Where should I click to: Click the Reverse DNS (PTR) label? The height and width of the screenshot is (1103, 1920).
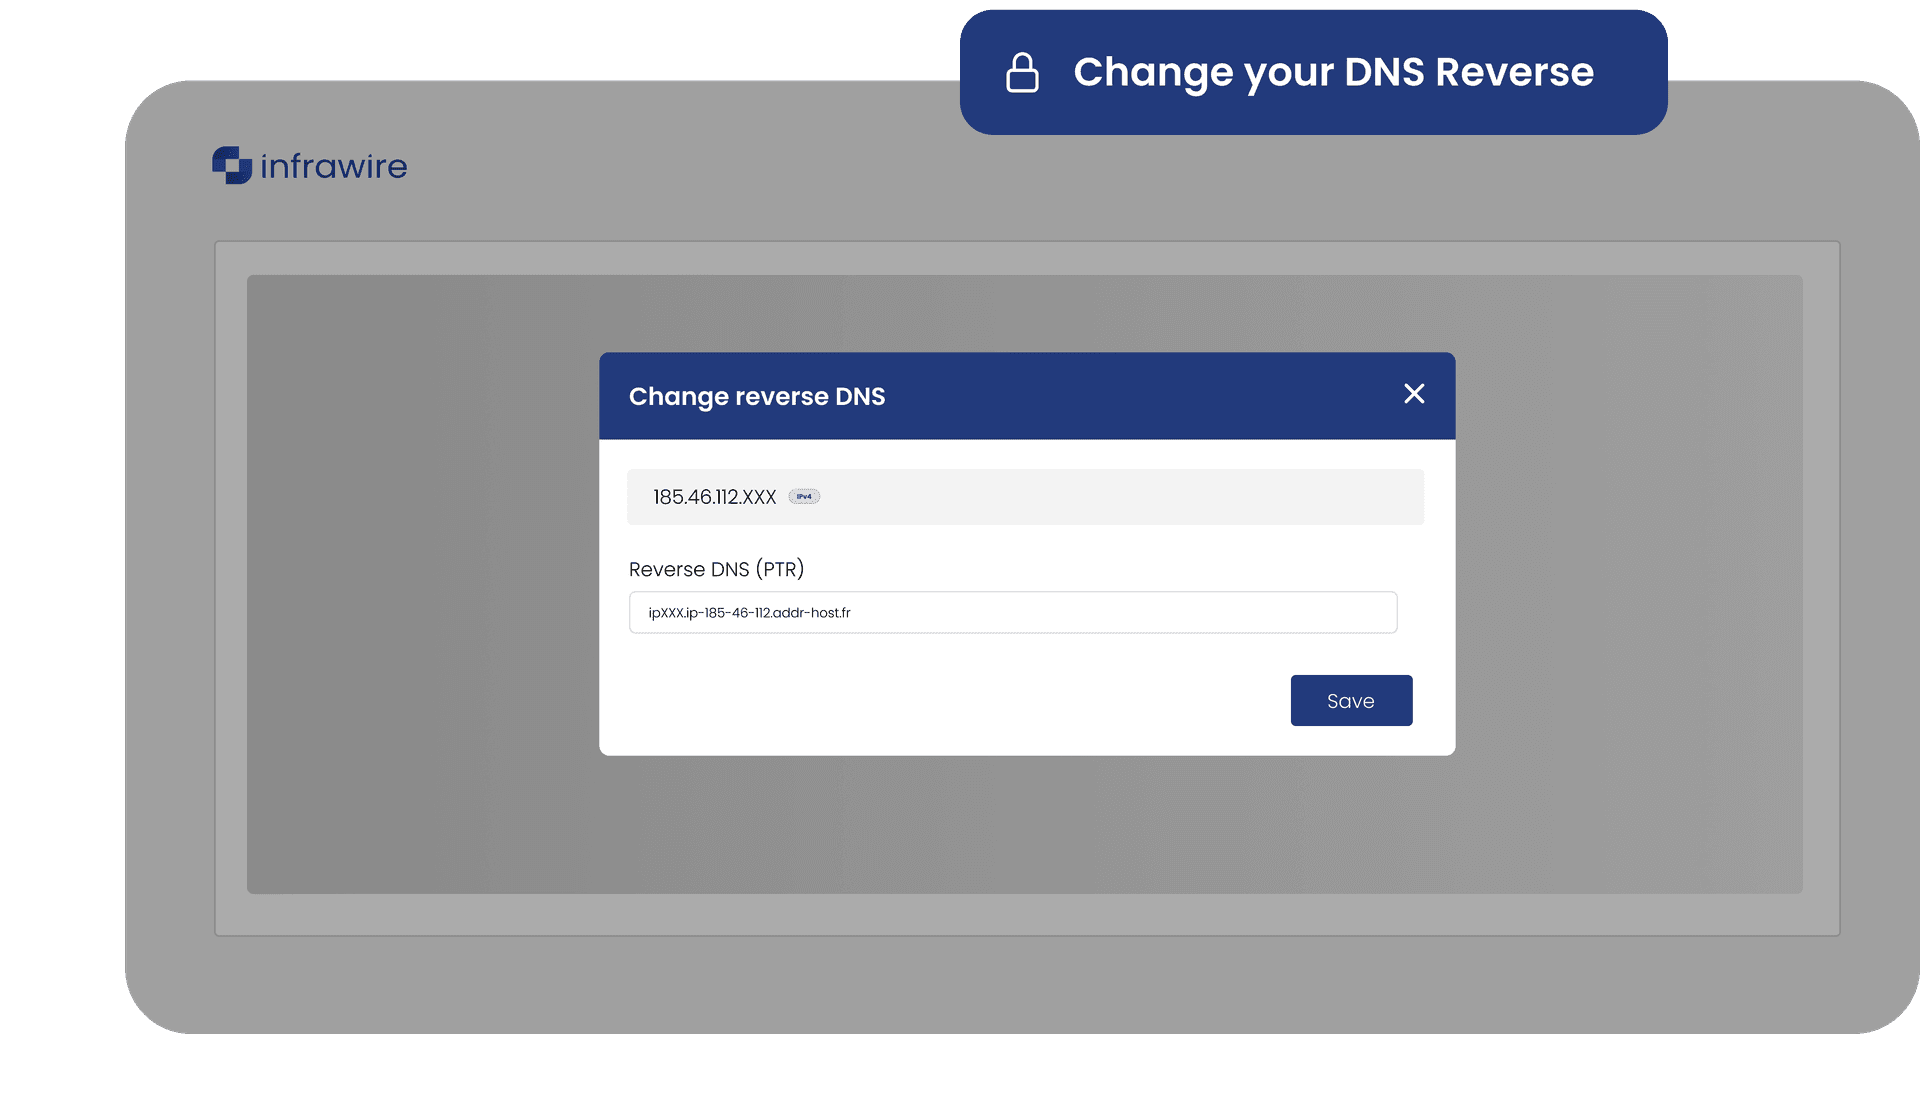716,569
